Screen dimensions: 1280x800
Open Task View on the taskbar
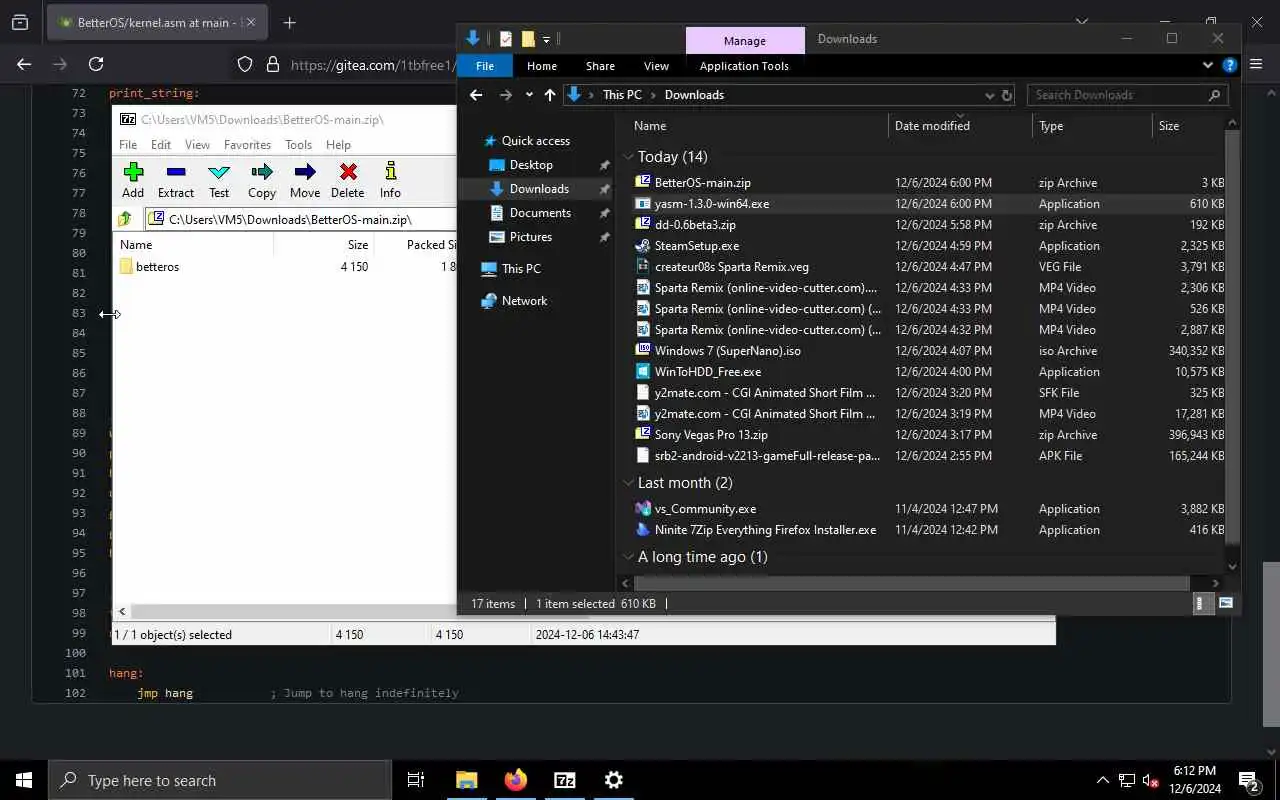point(416,780)
